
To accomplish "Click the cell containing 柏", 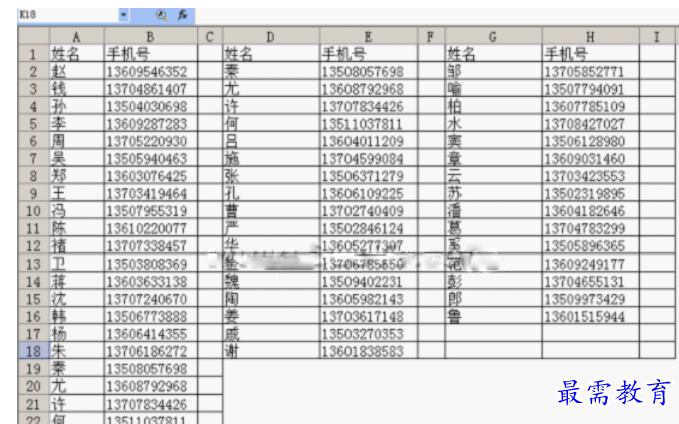I will point(493,106).
